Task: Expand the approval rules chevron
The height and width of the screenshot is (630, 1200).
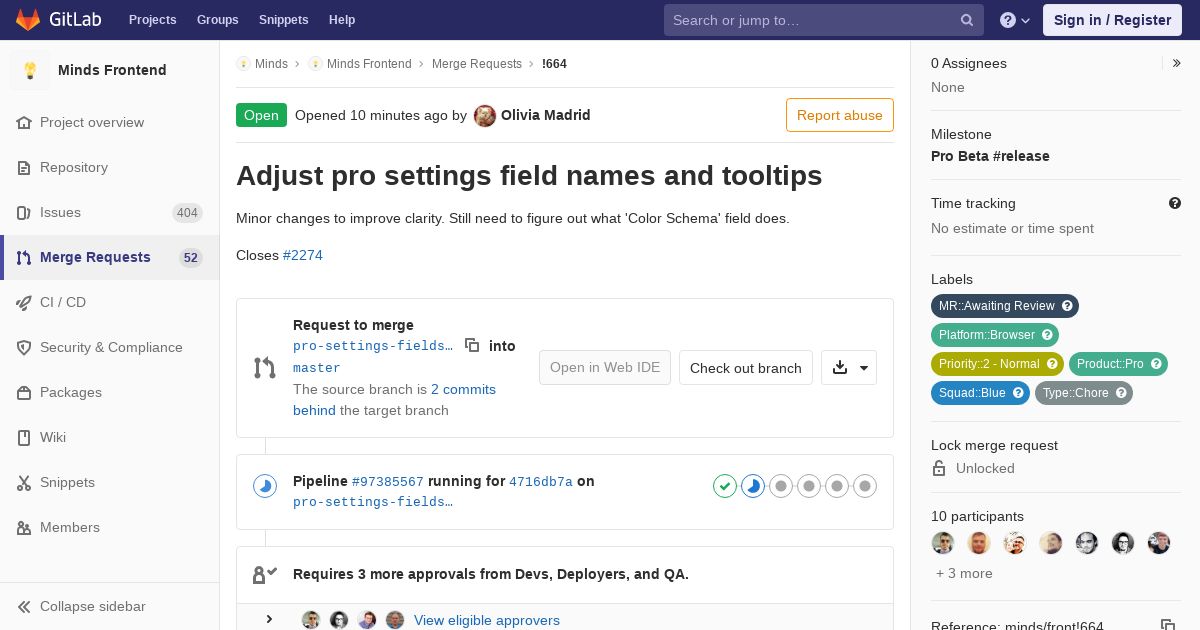Action: coord(269,619)
